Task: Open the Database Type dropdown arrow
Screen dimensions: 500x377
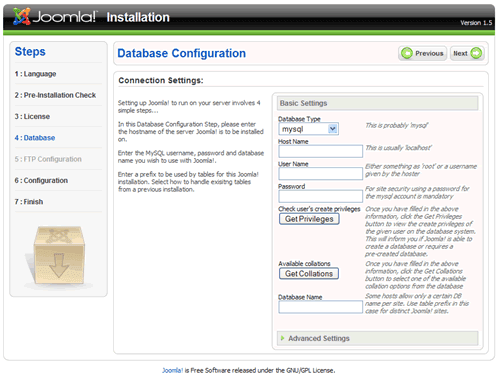Action: (x=332, y=129)
